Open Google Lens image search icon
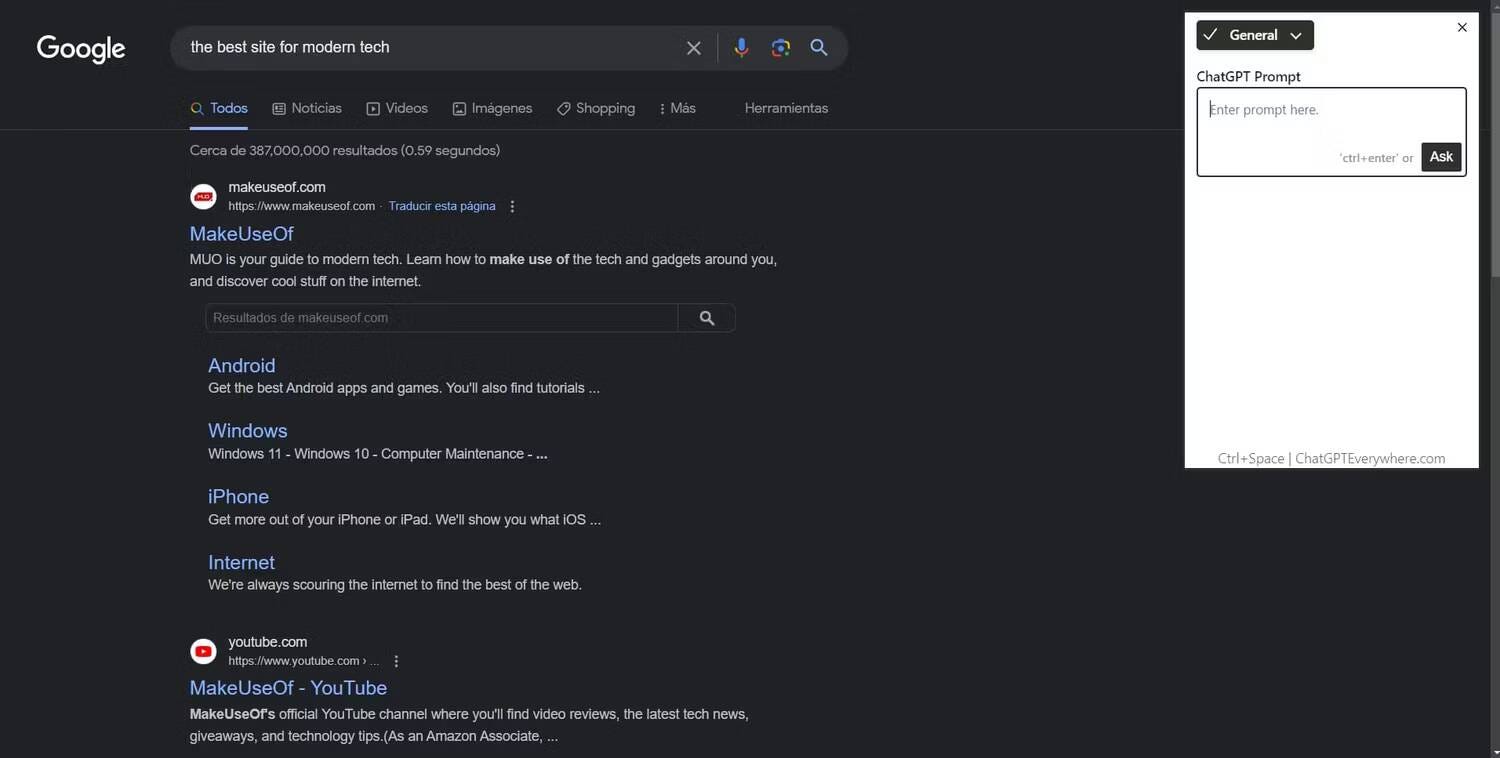Screen dimensions: 1500x758 point(781,48)
